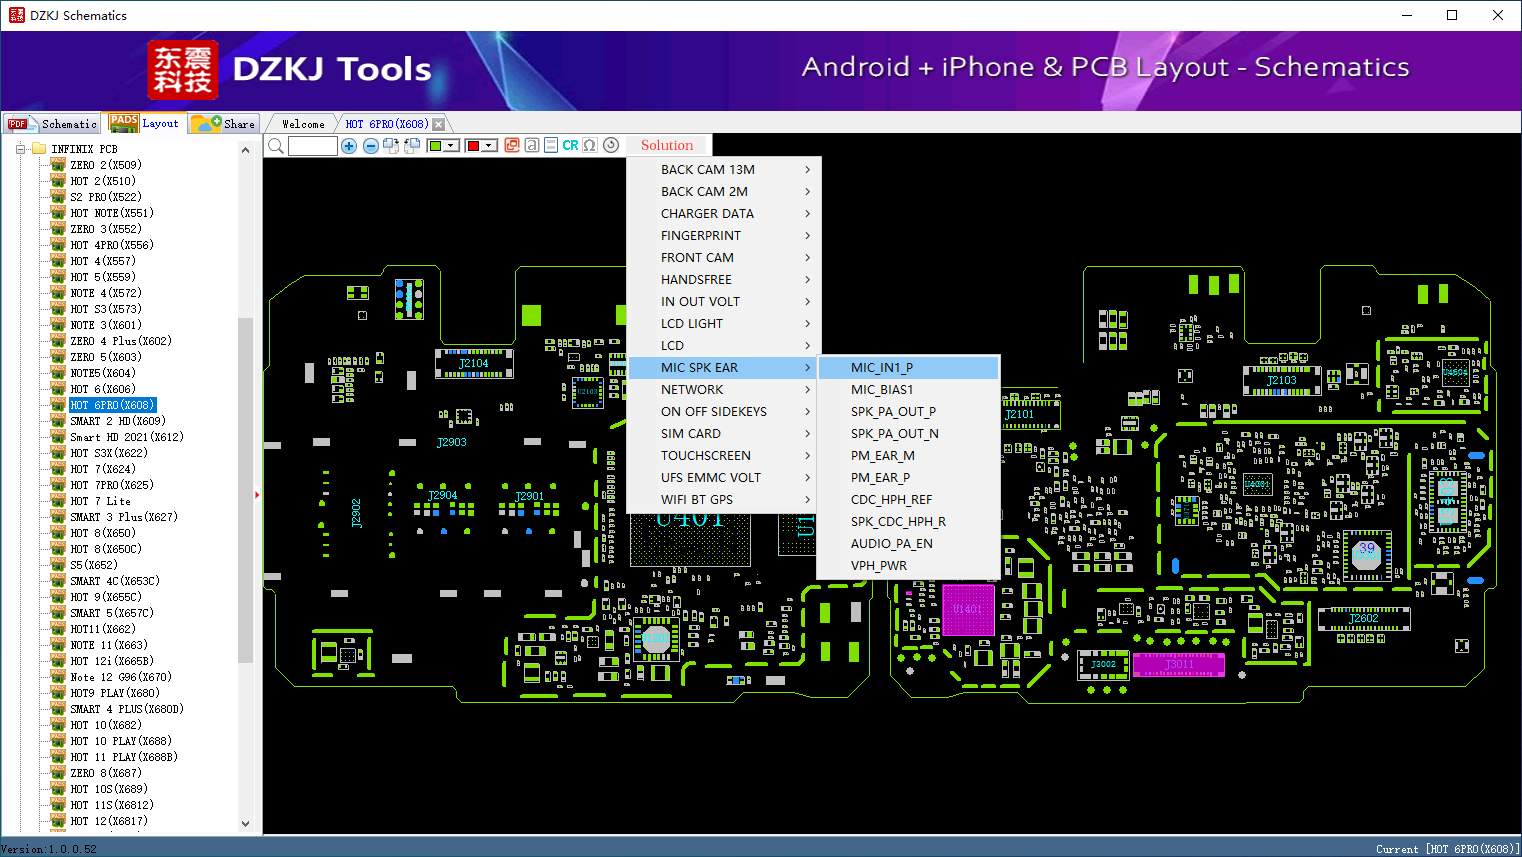Click the magenta U1401 chip on the board
The width and height of the screenshot is (1522, 857).
tap(967, 609)
